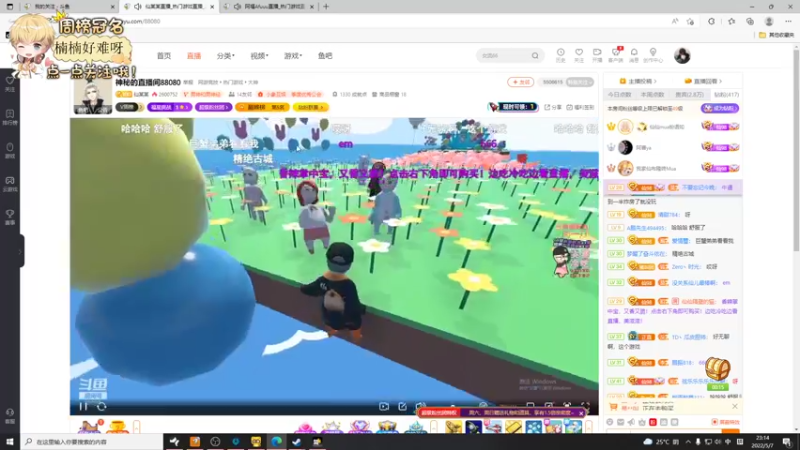Expand 主播投稿 panel header
This screenshot has height=450, width=800.
(638, 81)
